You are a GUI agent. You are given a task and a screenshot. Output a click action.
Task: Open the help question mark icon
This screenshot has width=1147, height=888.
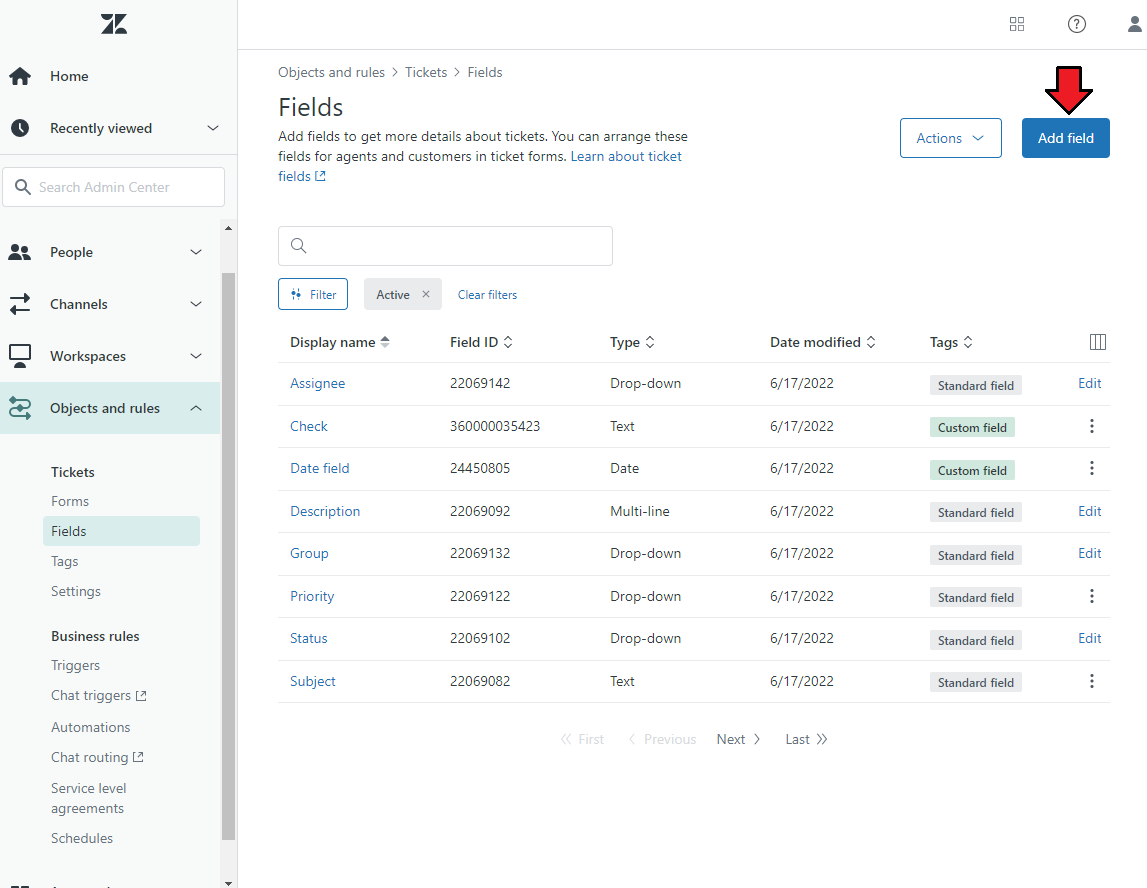(1077, 24)
